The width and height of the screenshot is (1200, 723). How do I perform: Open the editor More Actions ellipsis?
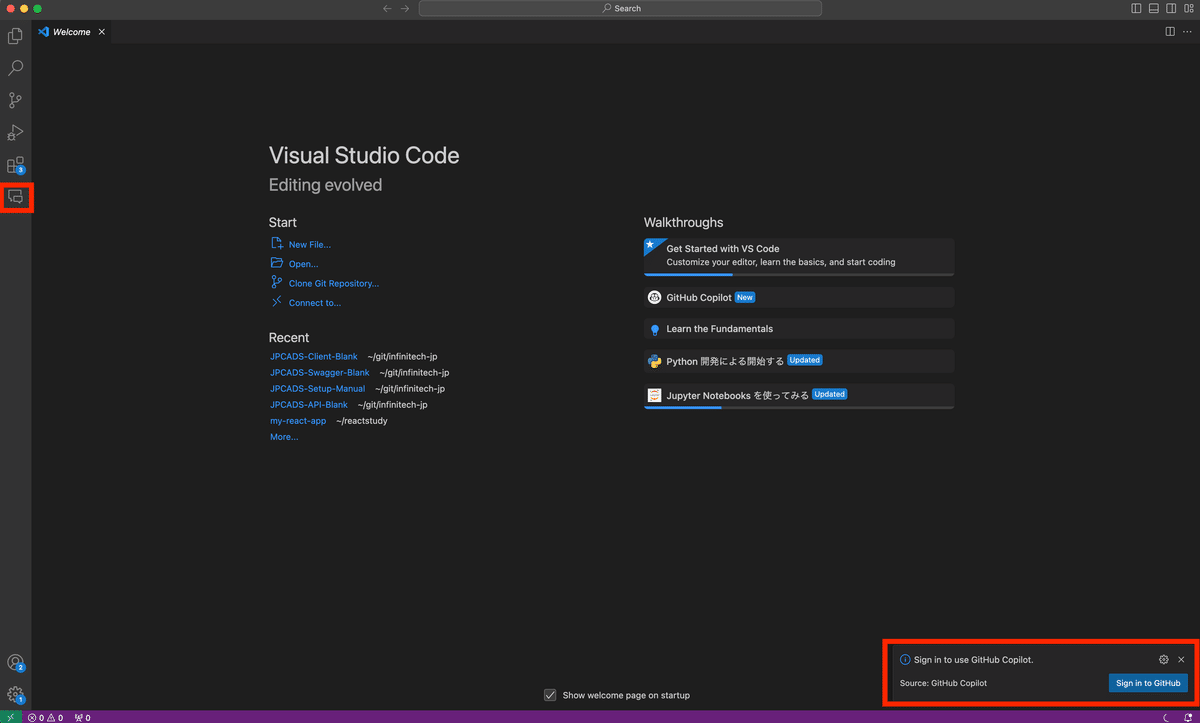point(1187,32)
